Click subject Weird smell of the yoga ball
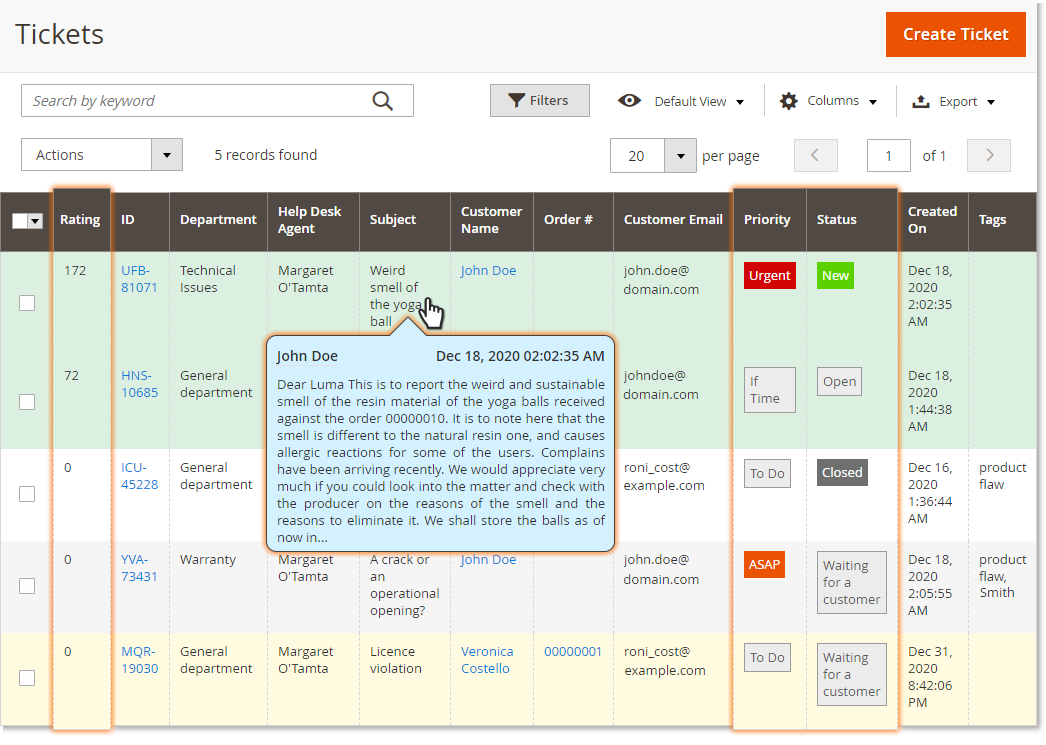Screen dimensions: 1046x745 pos(395,296)
